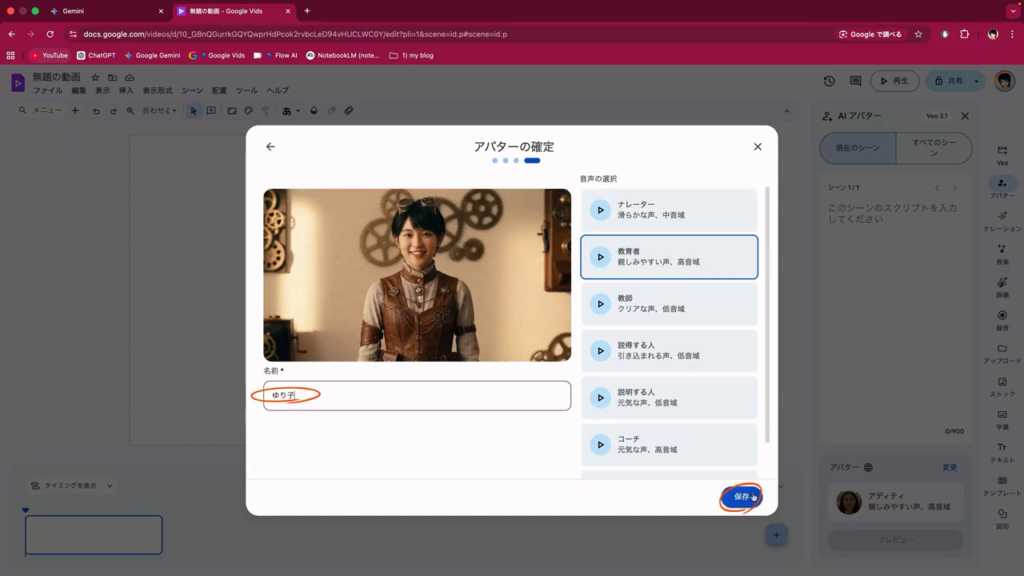Select the 説得する人 voice option
This screenshot has height=576, width=1024.
(x=669, y=351)
